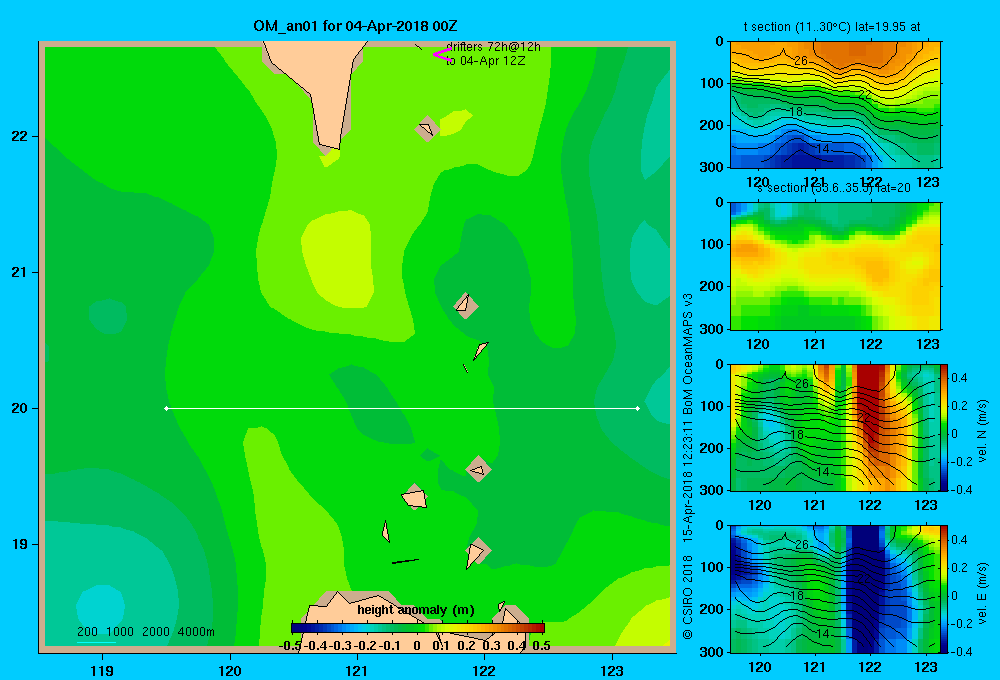1000x680 pixels.
Task: Click the "t section (11..30°C) lat=19.95" title
Action: pyautogui.click(x=832, y=27)
